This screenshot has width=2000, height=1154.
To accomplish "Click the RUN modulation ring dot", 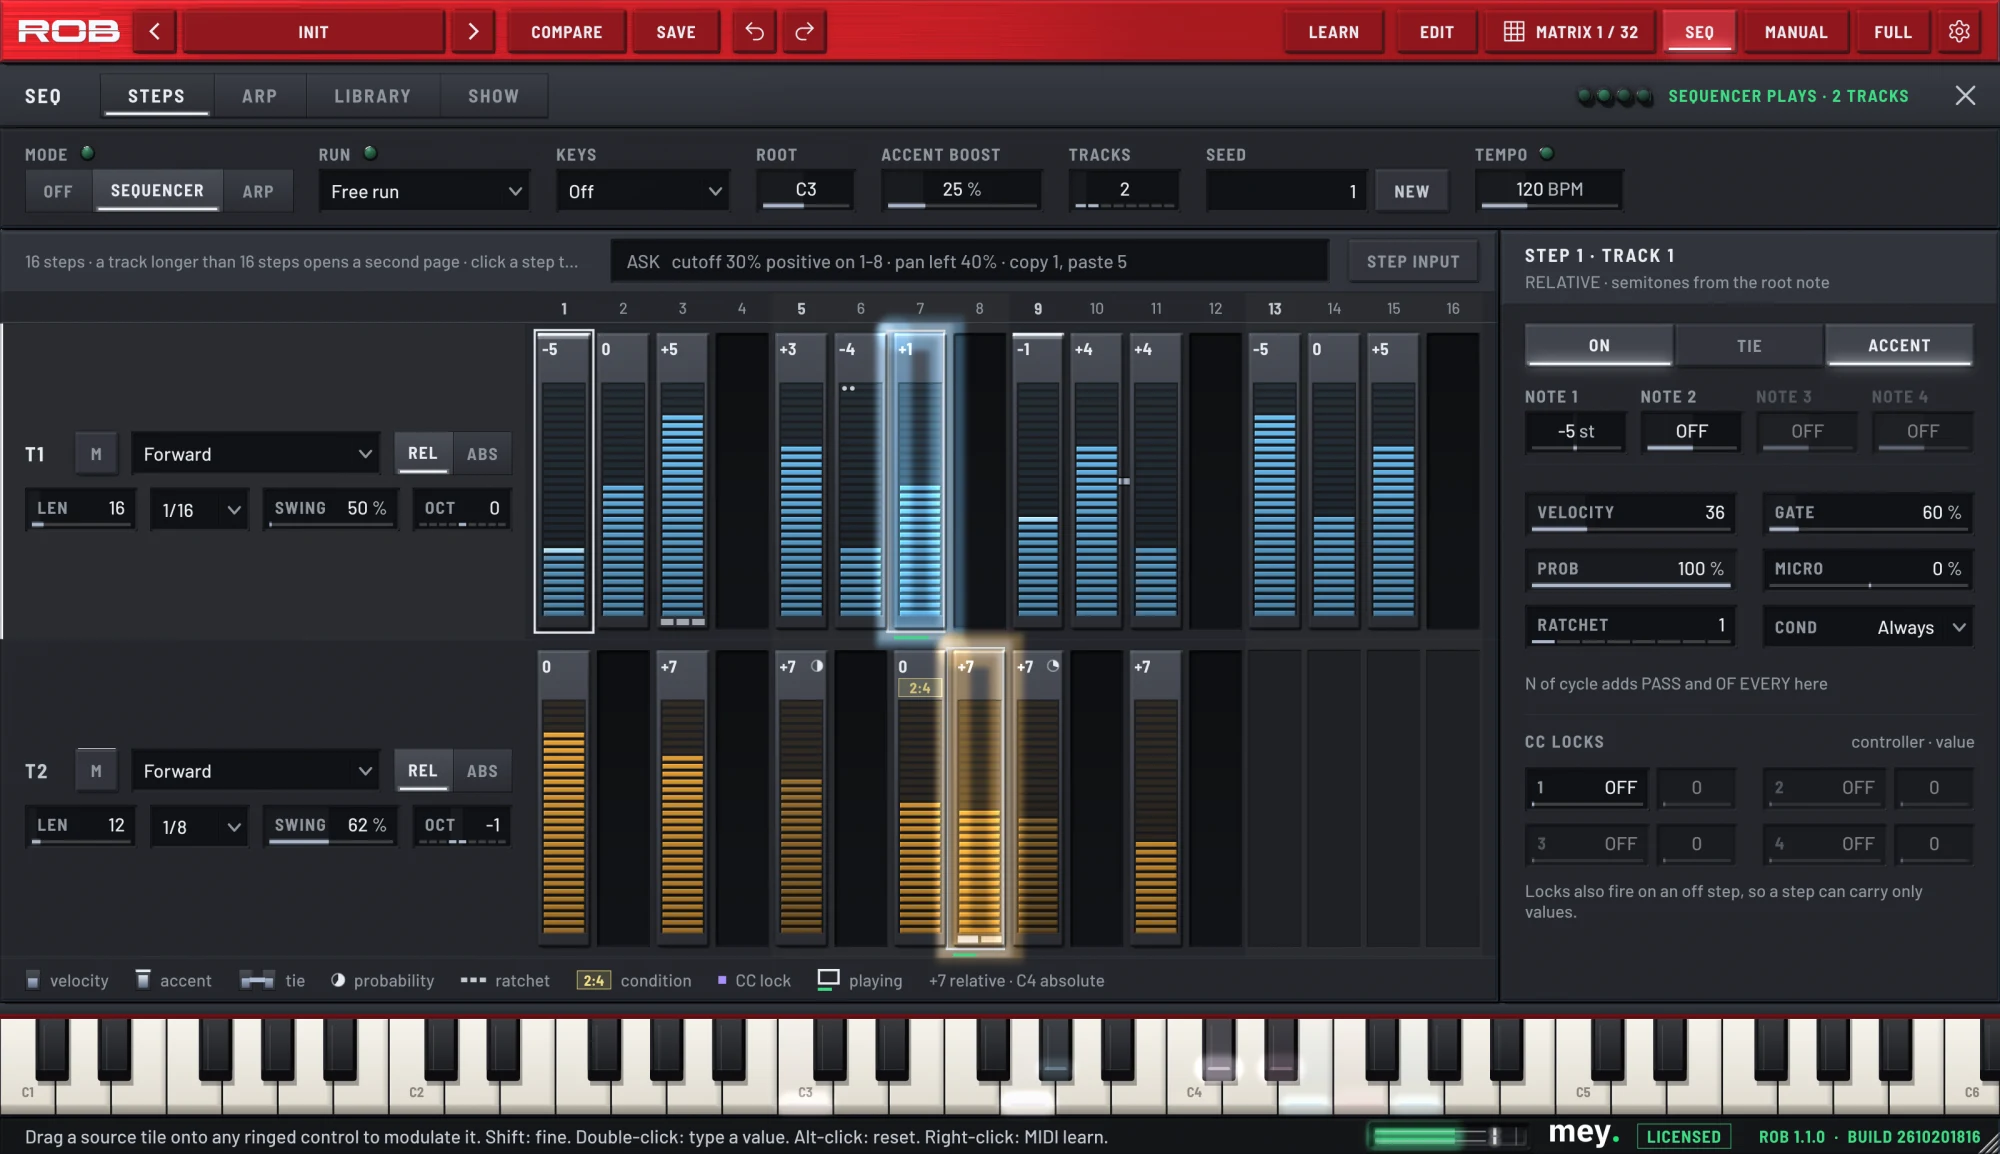I will pos(370,153).
